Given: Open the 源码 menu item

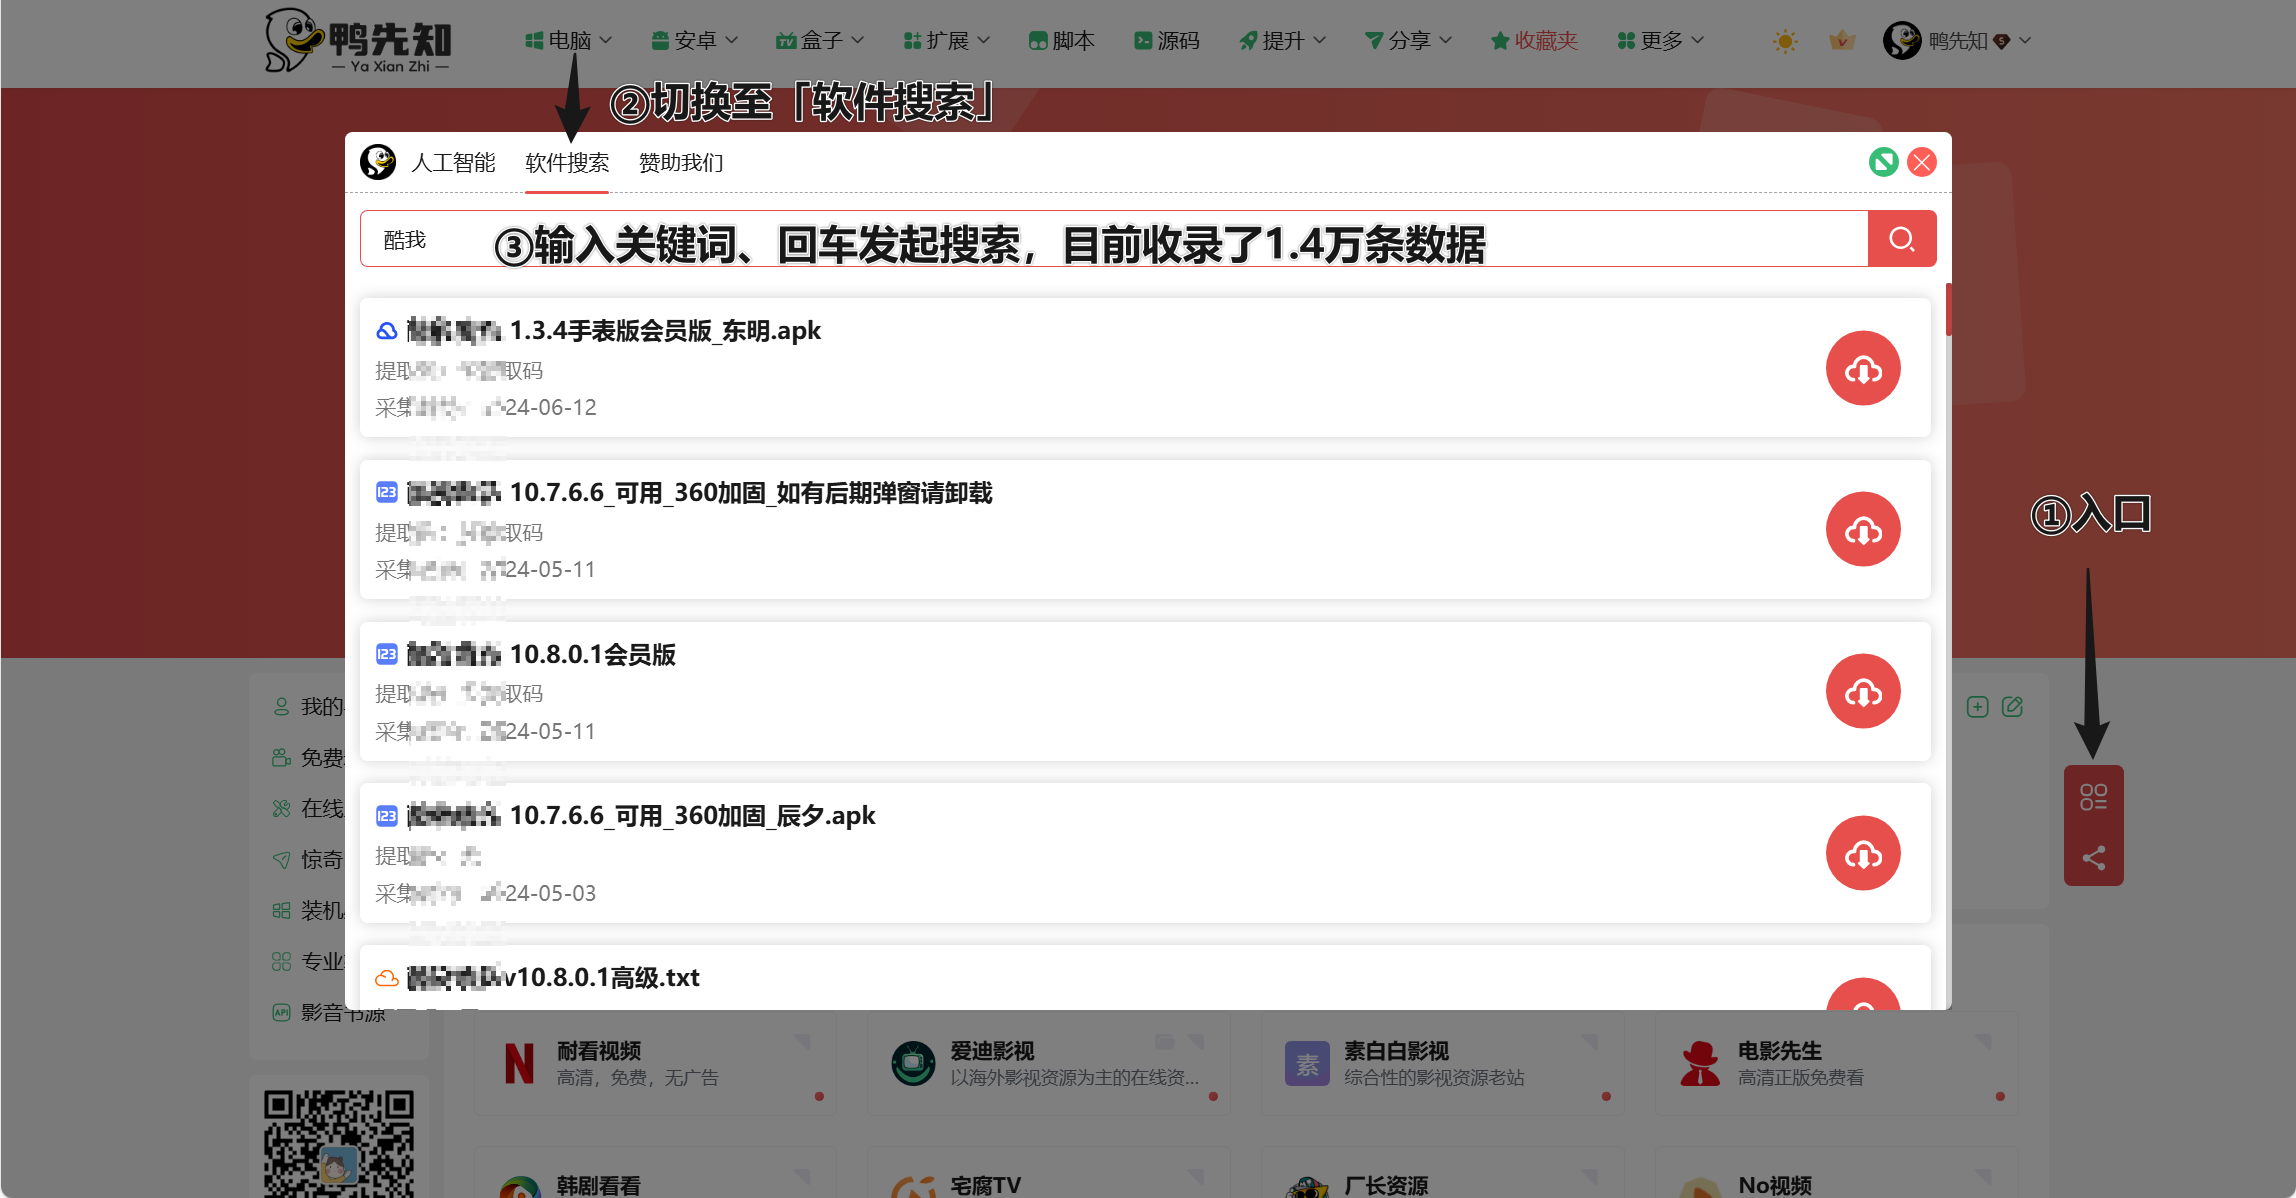Looking at the screenshot, I should [x=1167, y=41].
